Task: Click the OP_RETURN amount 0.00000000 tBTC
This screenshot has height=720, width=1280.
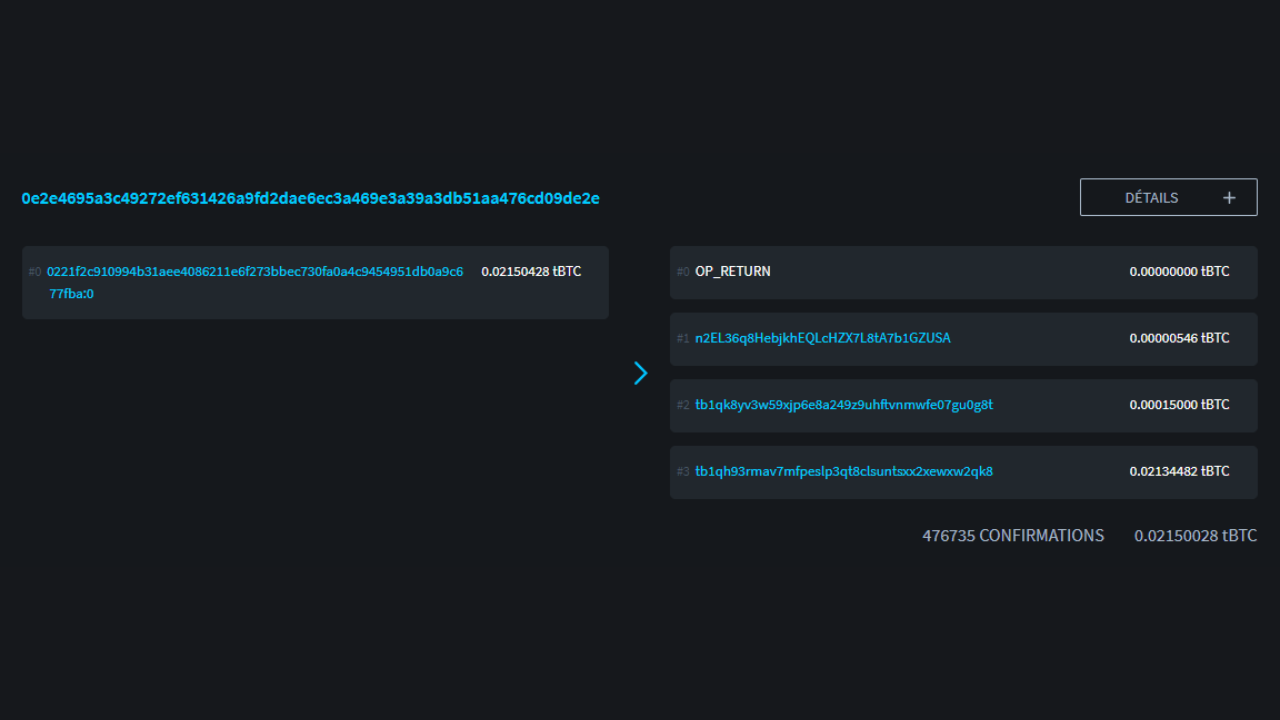Action: tap(1179, 271)
